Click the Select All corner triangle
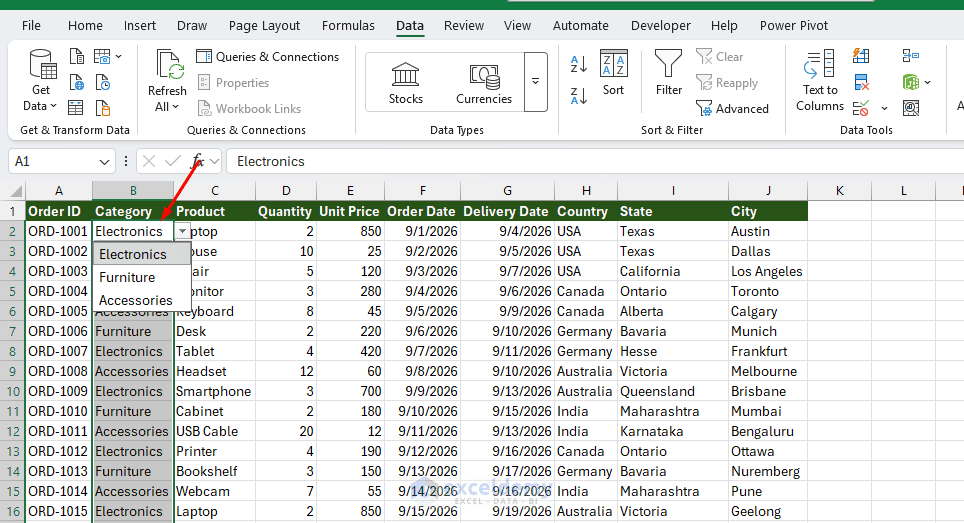Screen dimensions: 964x523 tap(16, 191)
